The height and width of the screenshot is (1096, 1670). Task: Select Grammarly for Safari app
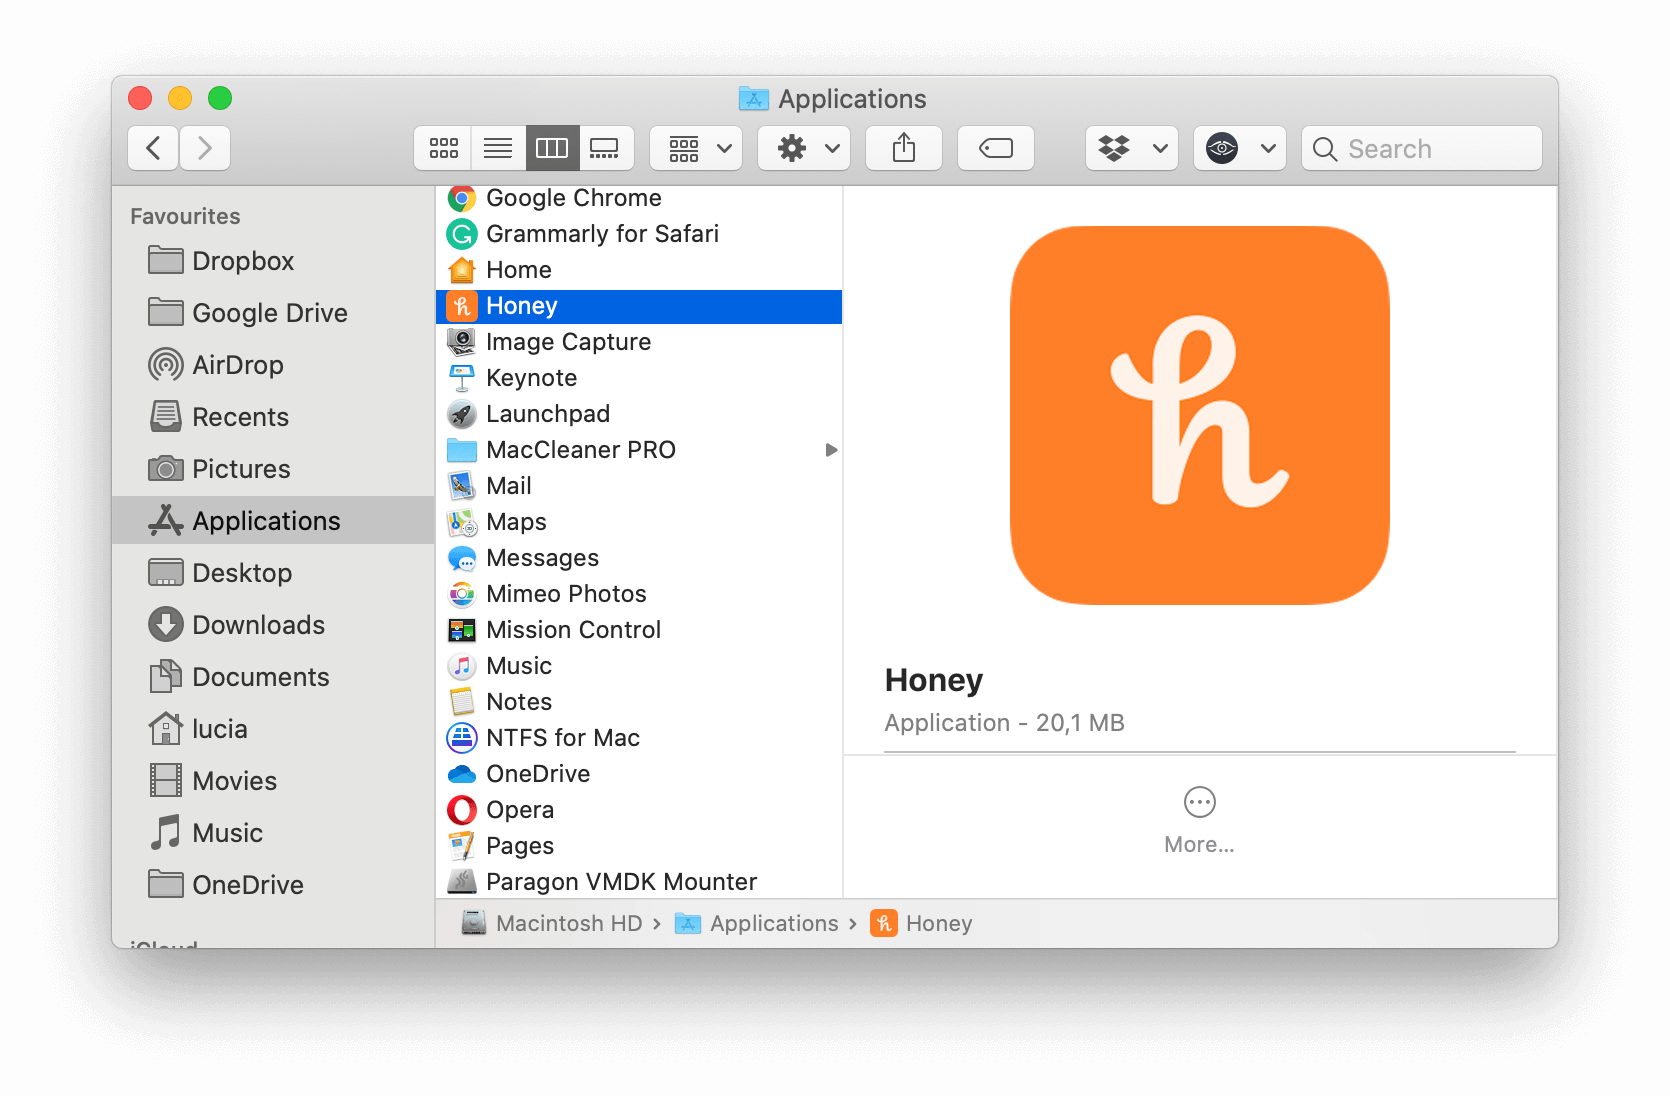(639, 234)
